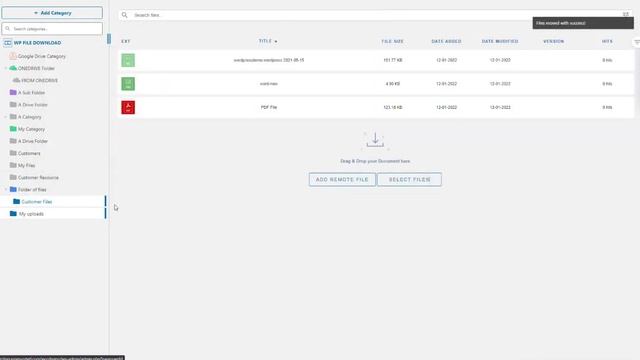
Task: Click the Add Category button
Action: (x=52, y=13)
